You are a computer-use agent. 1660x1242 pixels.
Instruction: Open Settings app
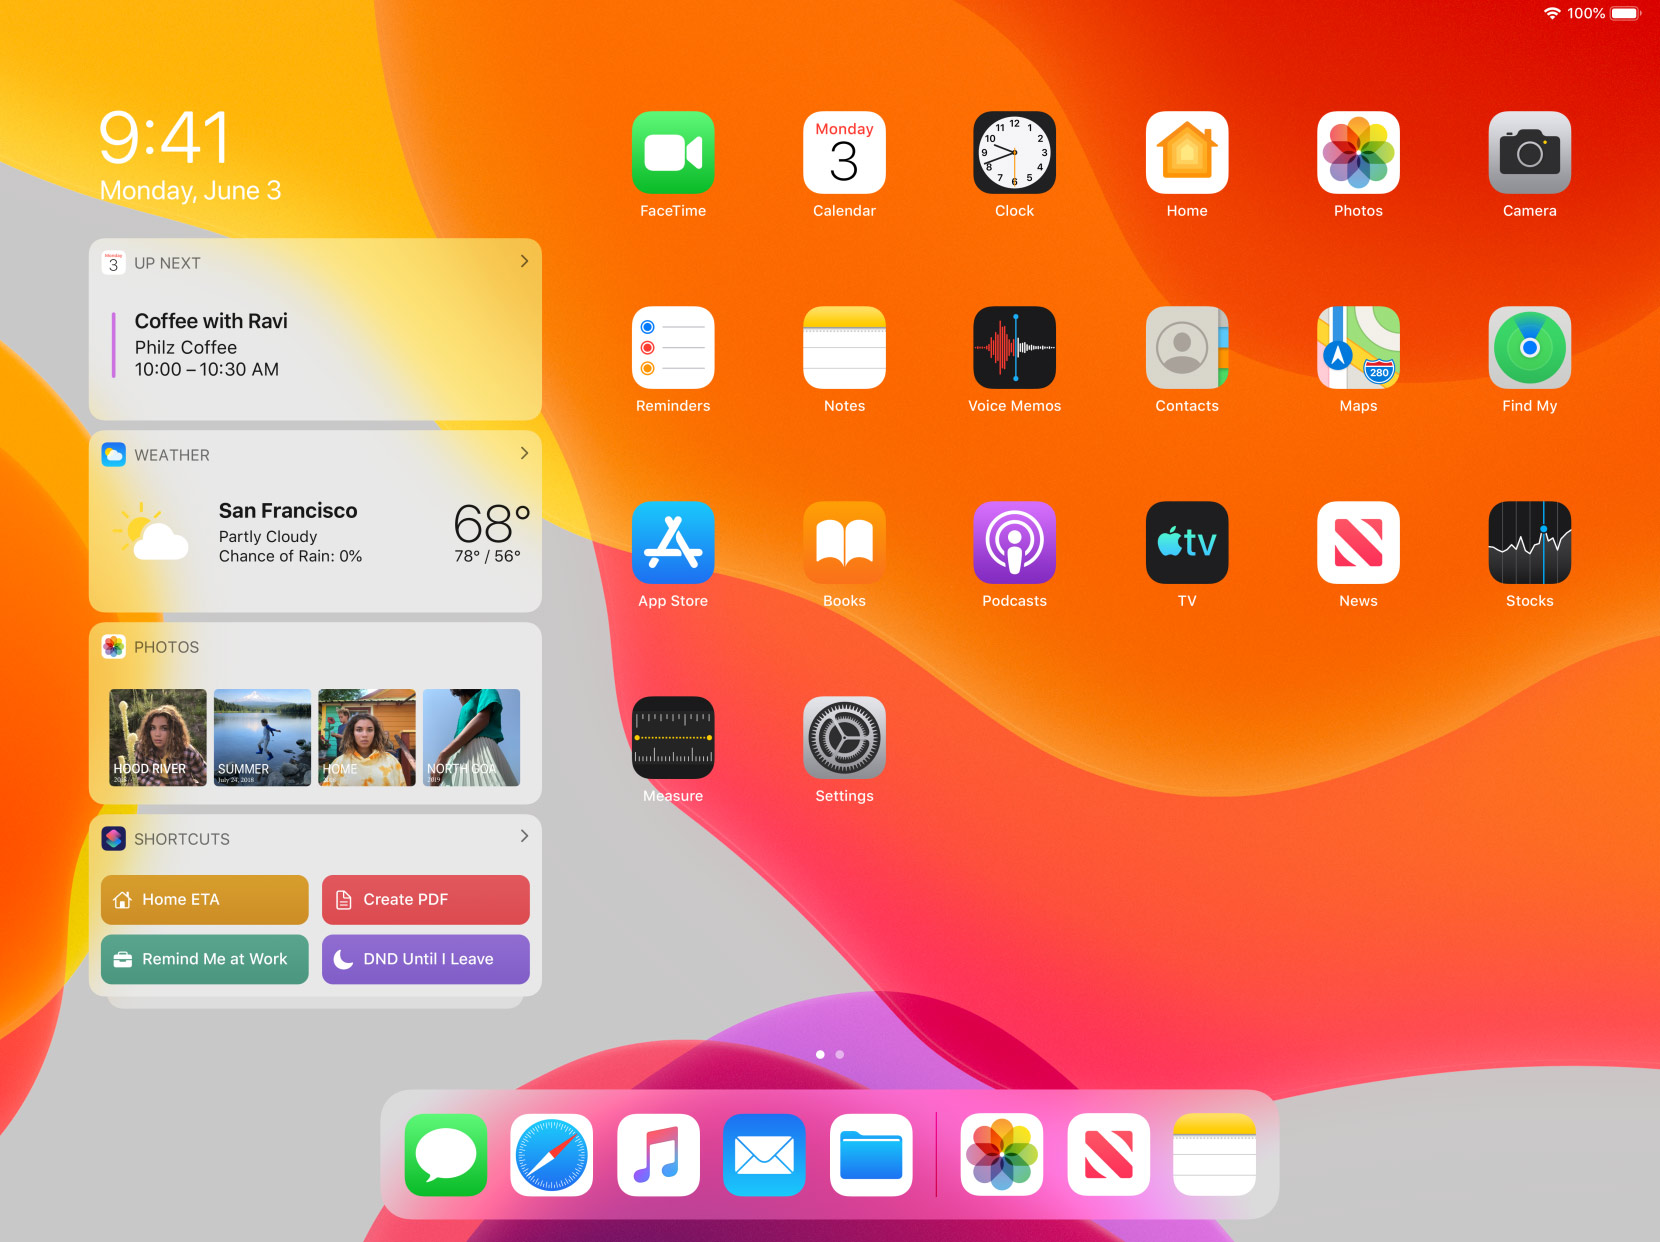844,738
